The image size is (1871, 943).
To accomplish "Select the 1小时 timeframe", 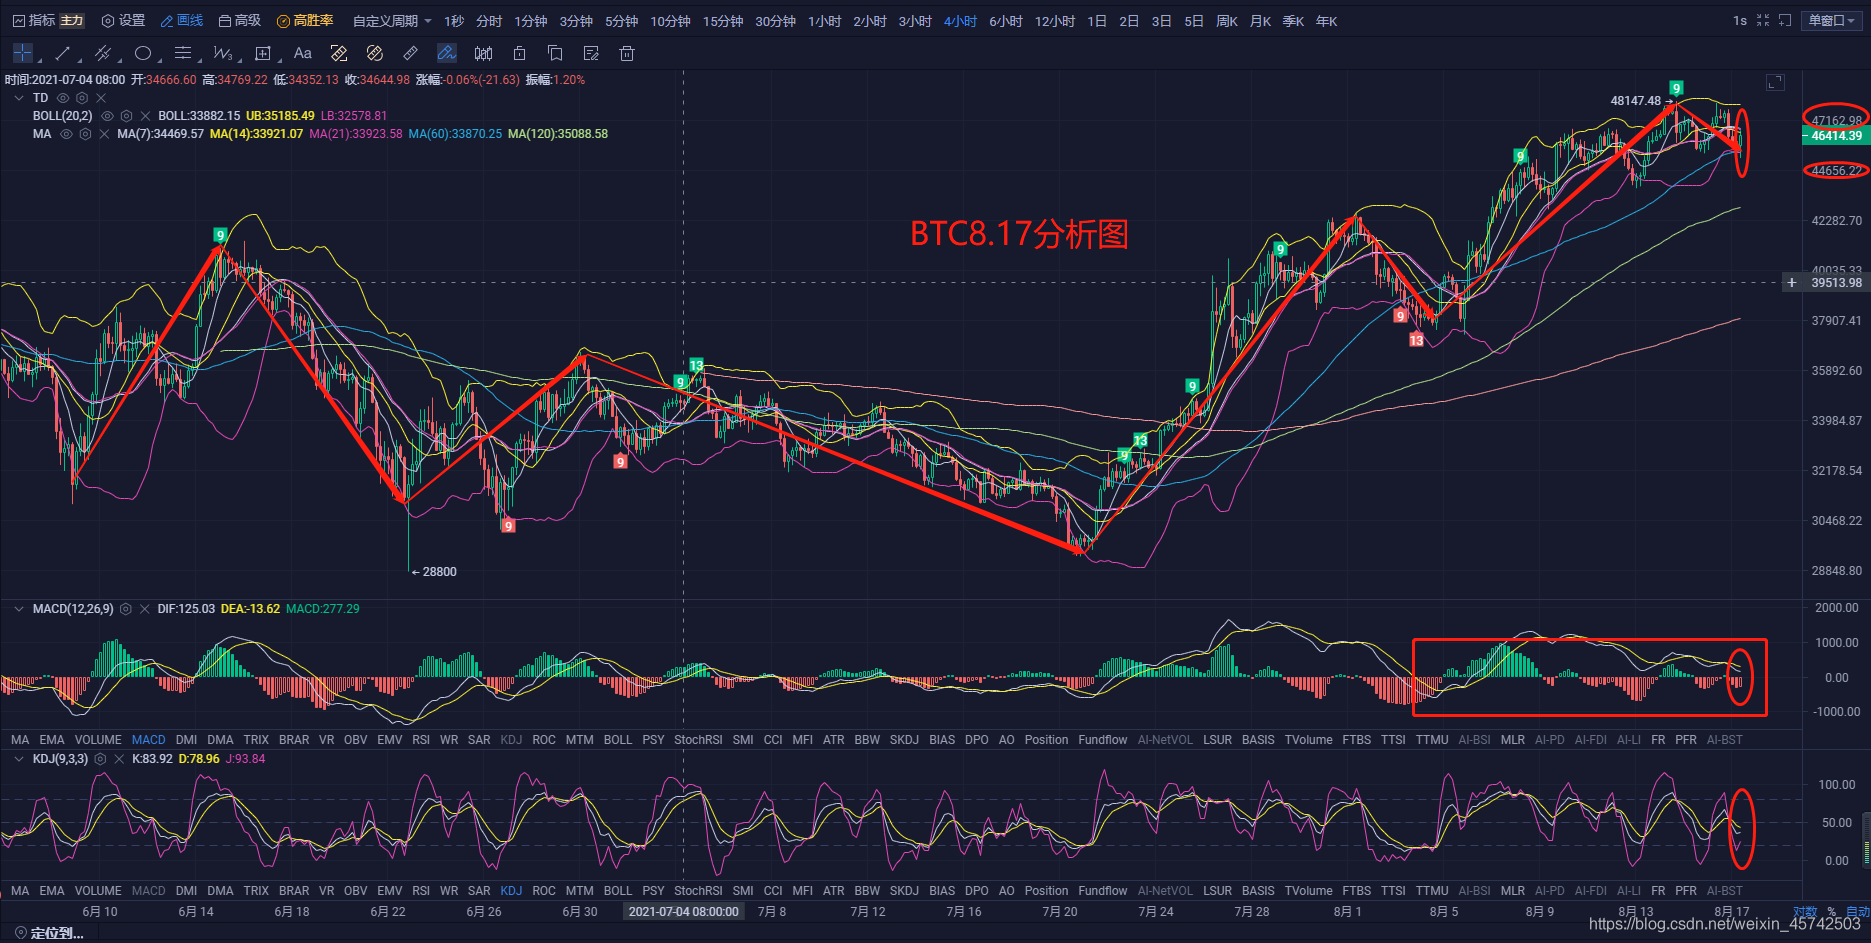I will (x=825, y=20).
